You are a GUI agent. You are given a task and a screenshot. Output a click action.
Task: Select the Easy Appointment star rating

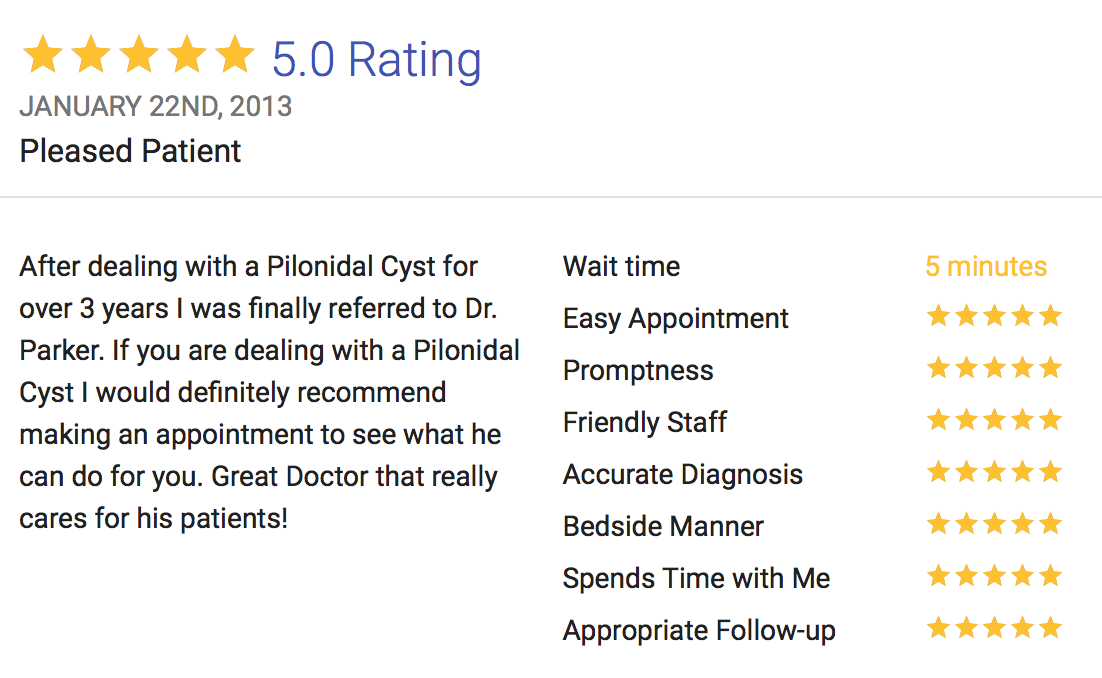(994, 316)
